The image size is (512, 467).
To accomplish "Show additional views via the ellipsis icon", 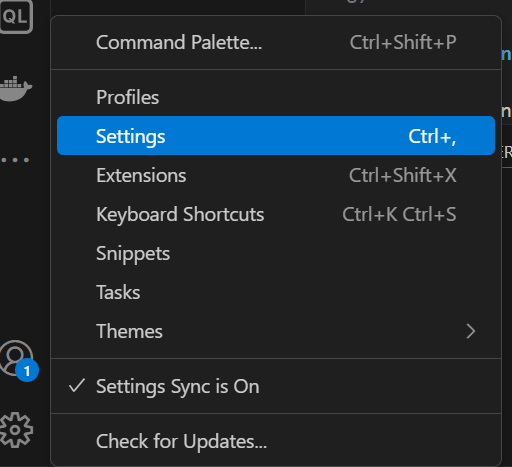I will point(15,160).
